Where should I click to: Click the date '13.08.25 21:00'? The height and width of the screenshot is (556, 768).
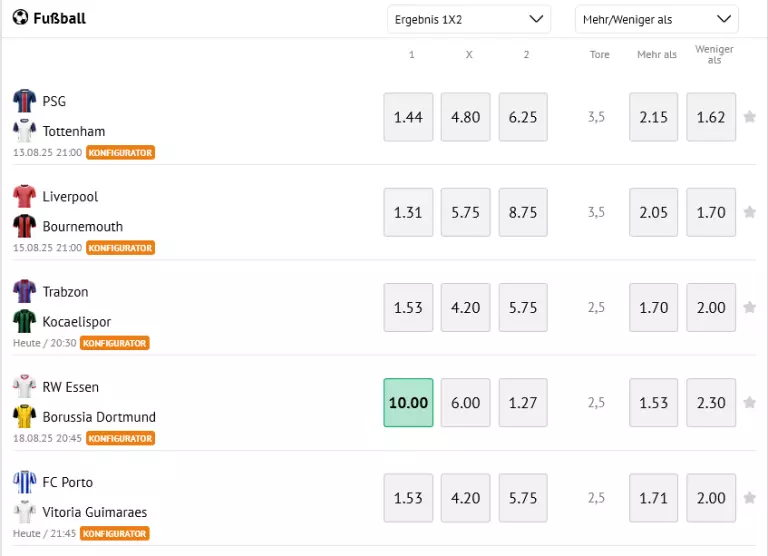tap(48, 152)
